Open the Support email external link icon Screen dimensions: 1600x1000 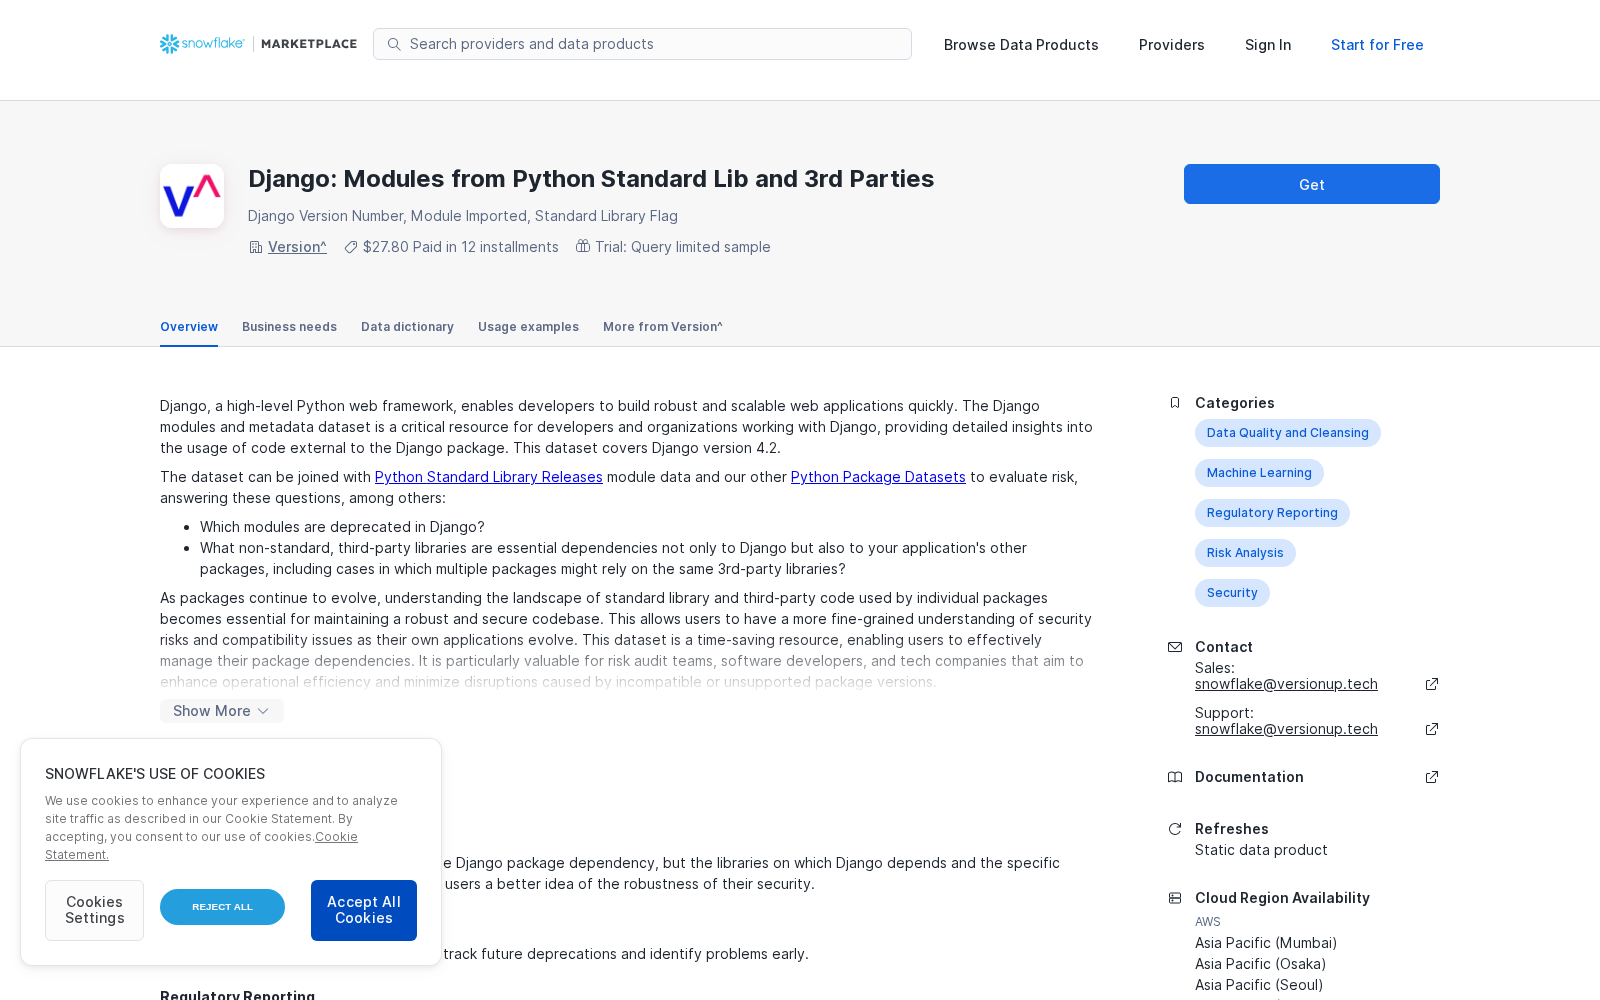click(x=1432, y=729)
